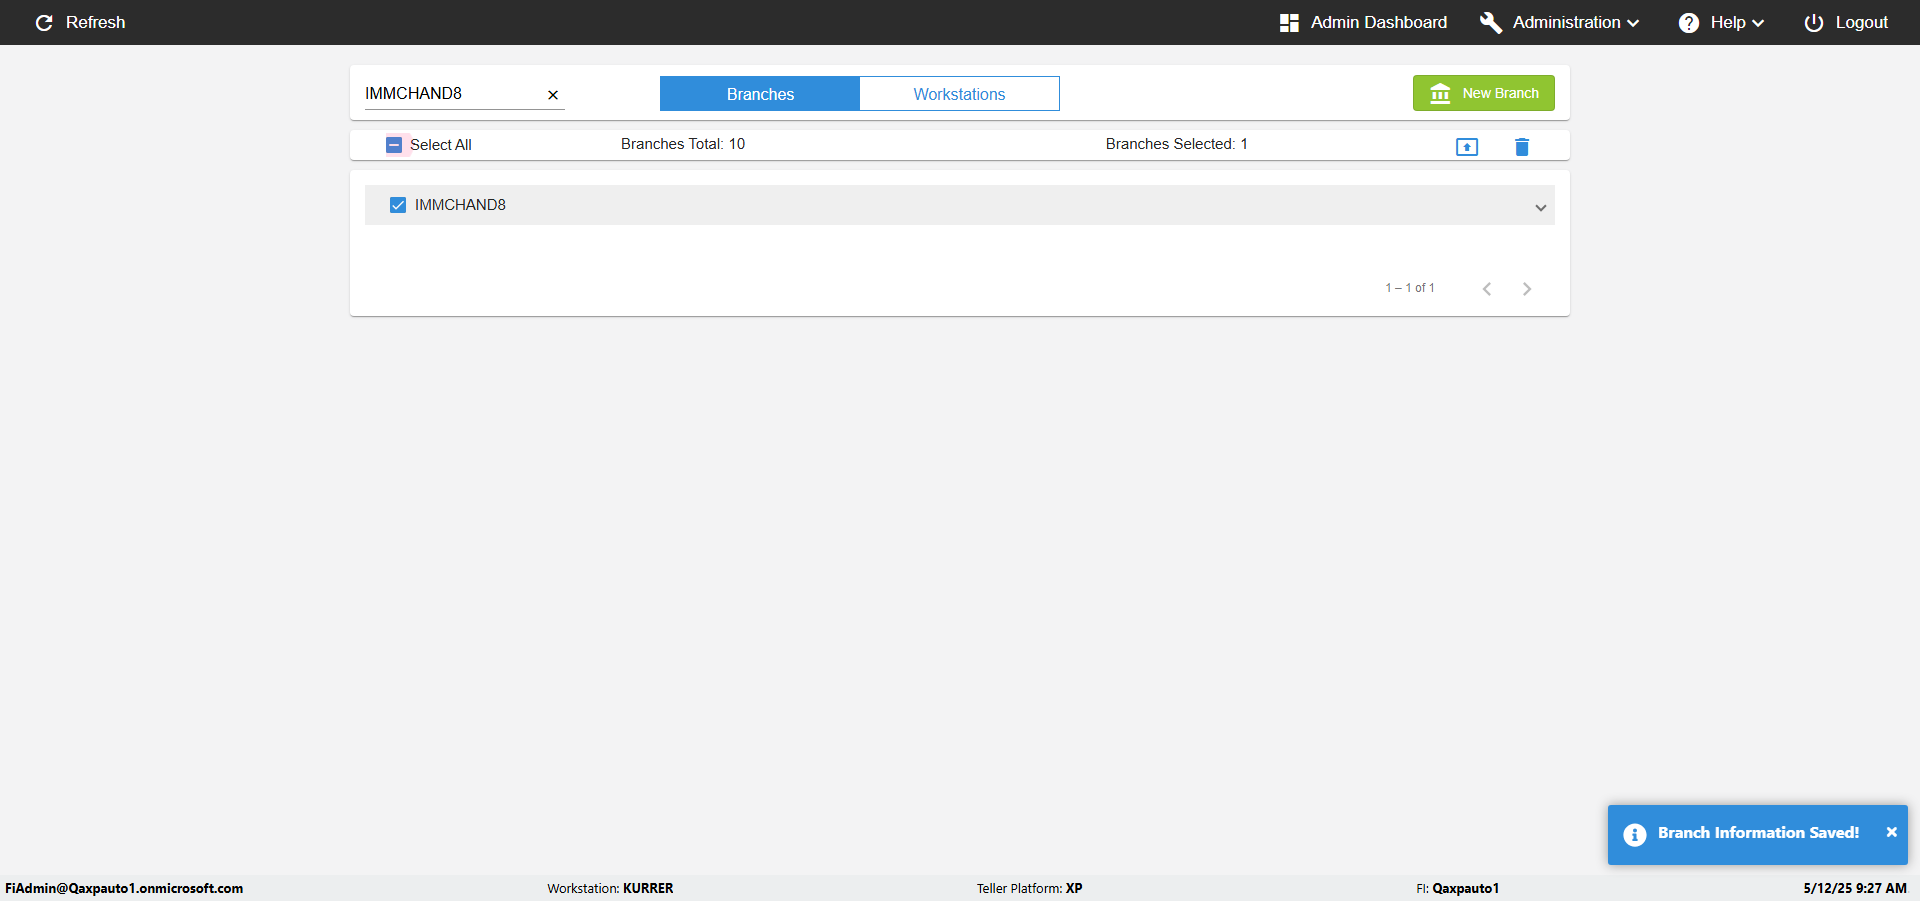Image resolution: width=1920 pixels, height=901 pixels.
Task: Click the Refresh link text
Action: (x=96, y=22)
